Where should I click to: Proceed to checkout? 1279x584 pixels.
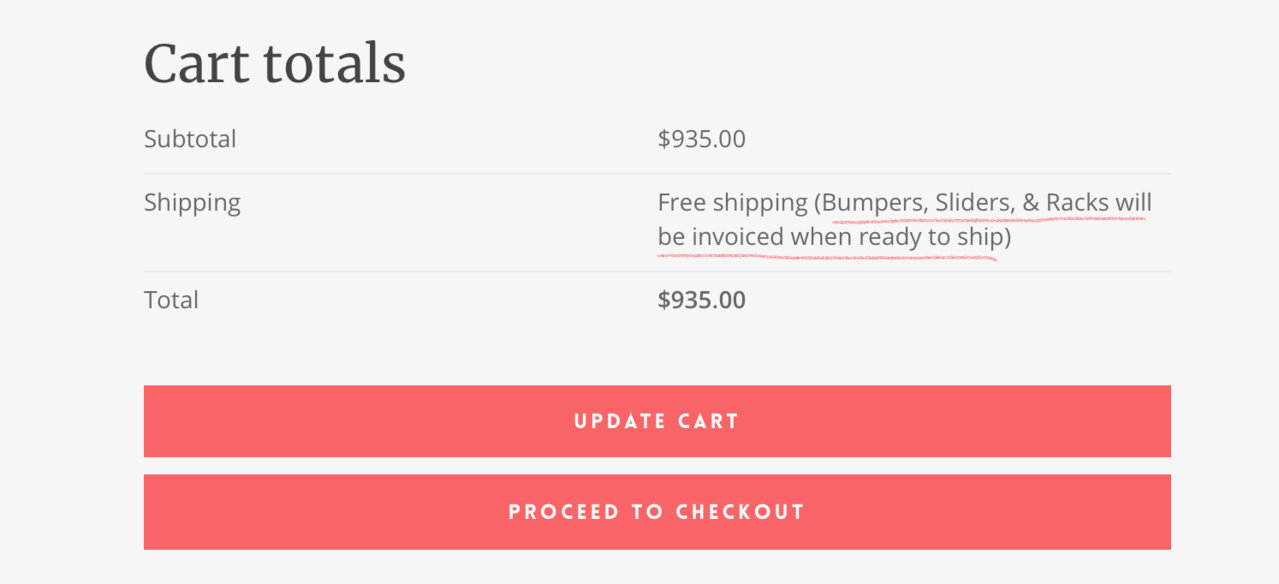tap(657, 512)
